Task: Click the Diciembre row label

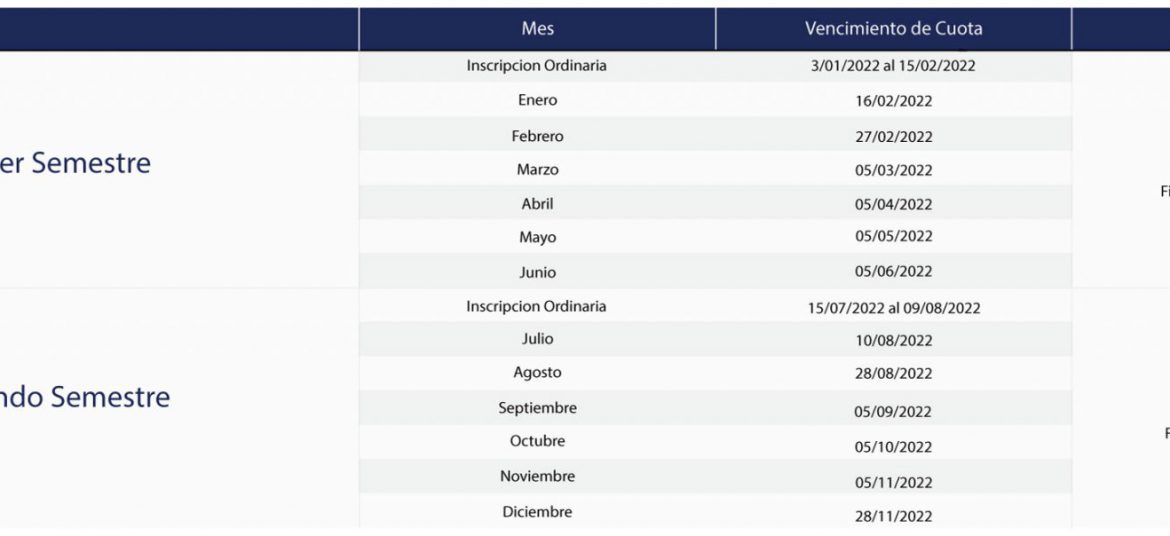Action: 537,512
